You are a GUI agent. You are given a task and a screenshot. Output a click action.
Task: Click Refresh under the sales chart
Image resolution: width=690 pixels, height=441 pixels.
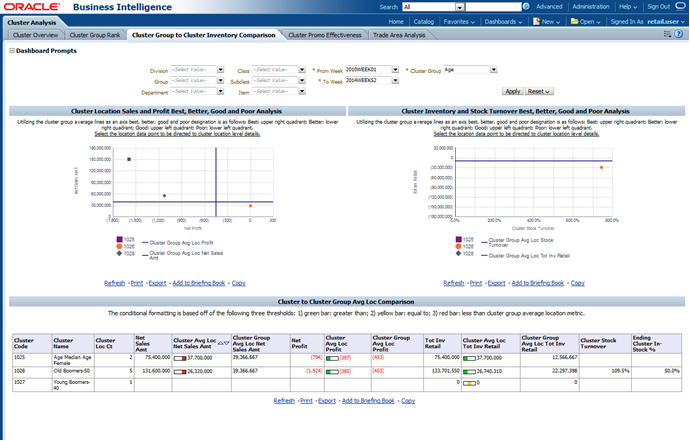click(114, 283)
